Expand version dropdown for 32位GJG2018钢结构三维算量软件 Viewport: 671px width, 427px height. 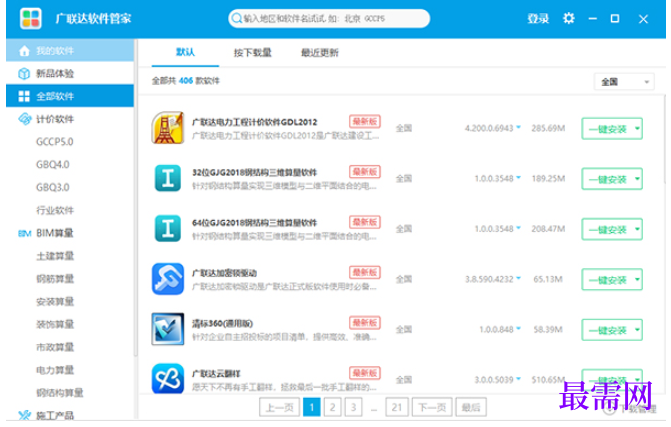[519, 178]
